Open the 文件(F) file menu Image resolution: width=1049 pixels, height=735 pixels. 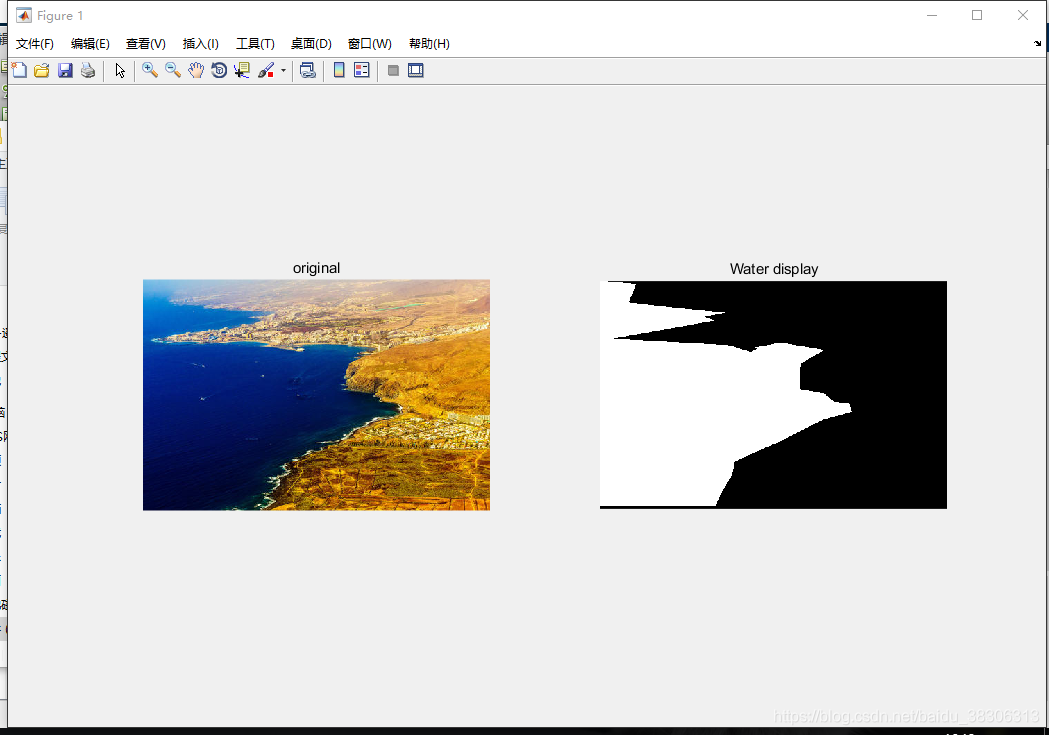pos(34,43)
